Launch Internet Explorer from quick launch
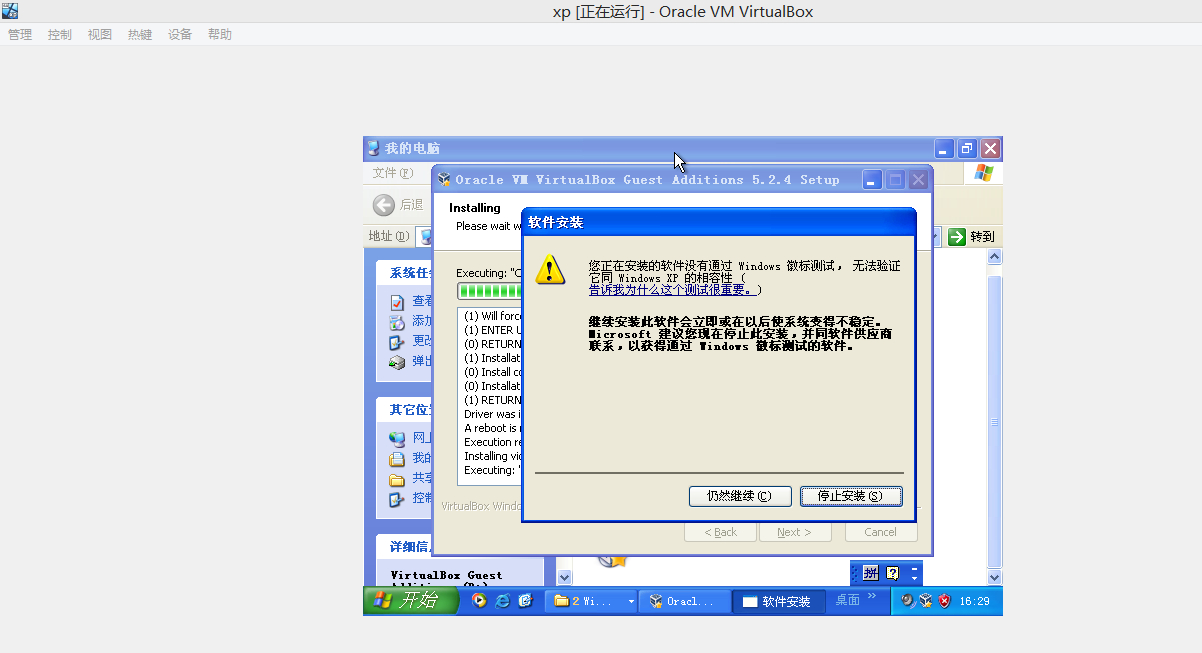 [502, 601]
